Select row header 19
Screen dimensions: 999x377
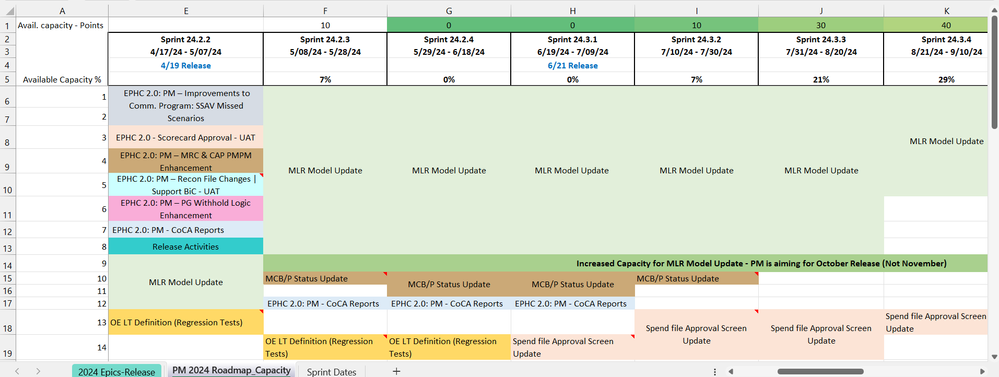[x=7, y=348]
